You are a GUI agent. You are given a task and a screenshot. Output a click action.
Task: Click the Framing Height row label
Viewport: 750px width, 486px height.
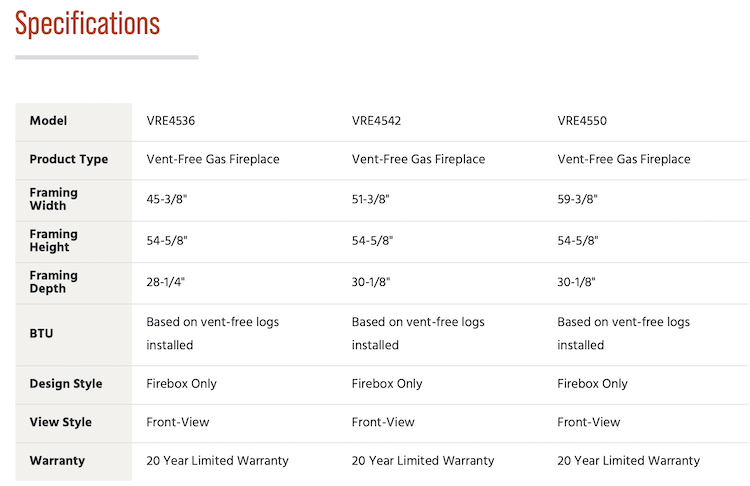(x=53, y=240)
